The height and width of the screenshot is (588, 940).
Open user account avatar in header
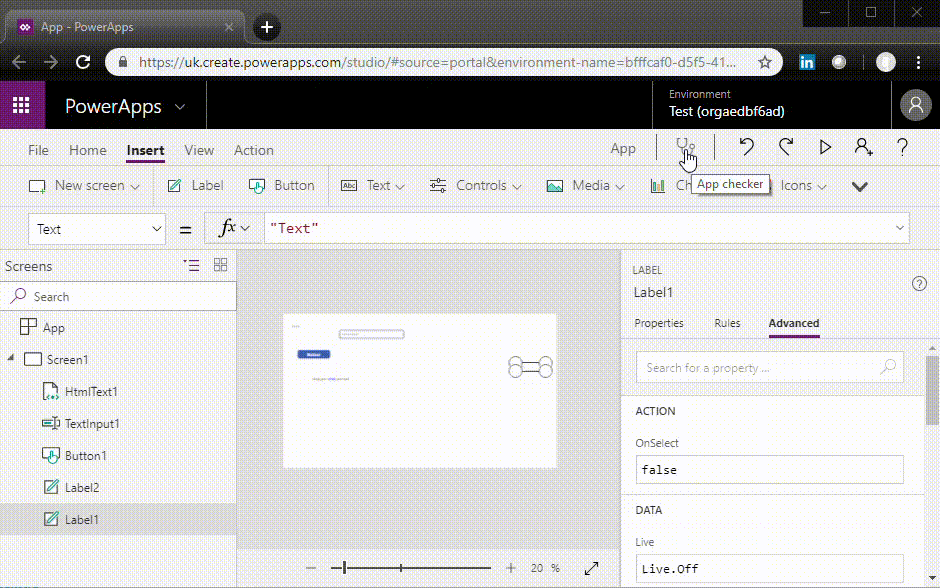(915, 105)
